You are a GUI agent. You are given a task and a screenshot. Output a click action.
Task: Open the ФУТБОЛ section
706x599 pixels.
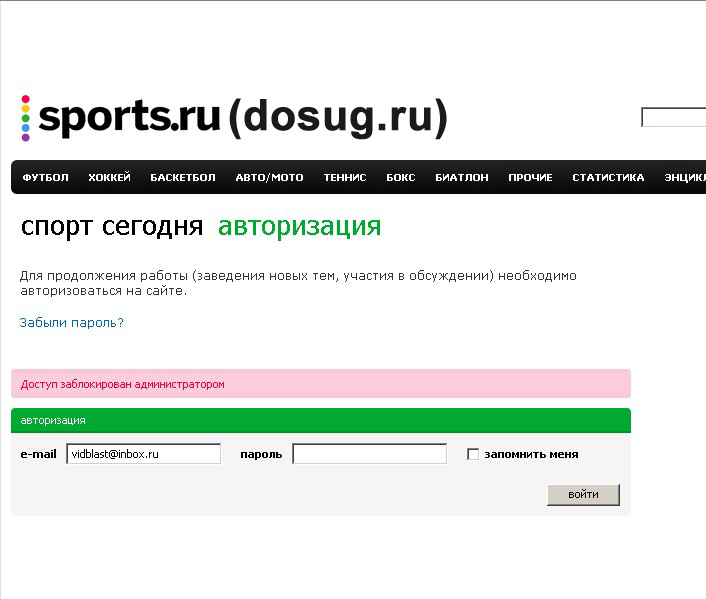tap(45, 177)
